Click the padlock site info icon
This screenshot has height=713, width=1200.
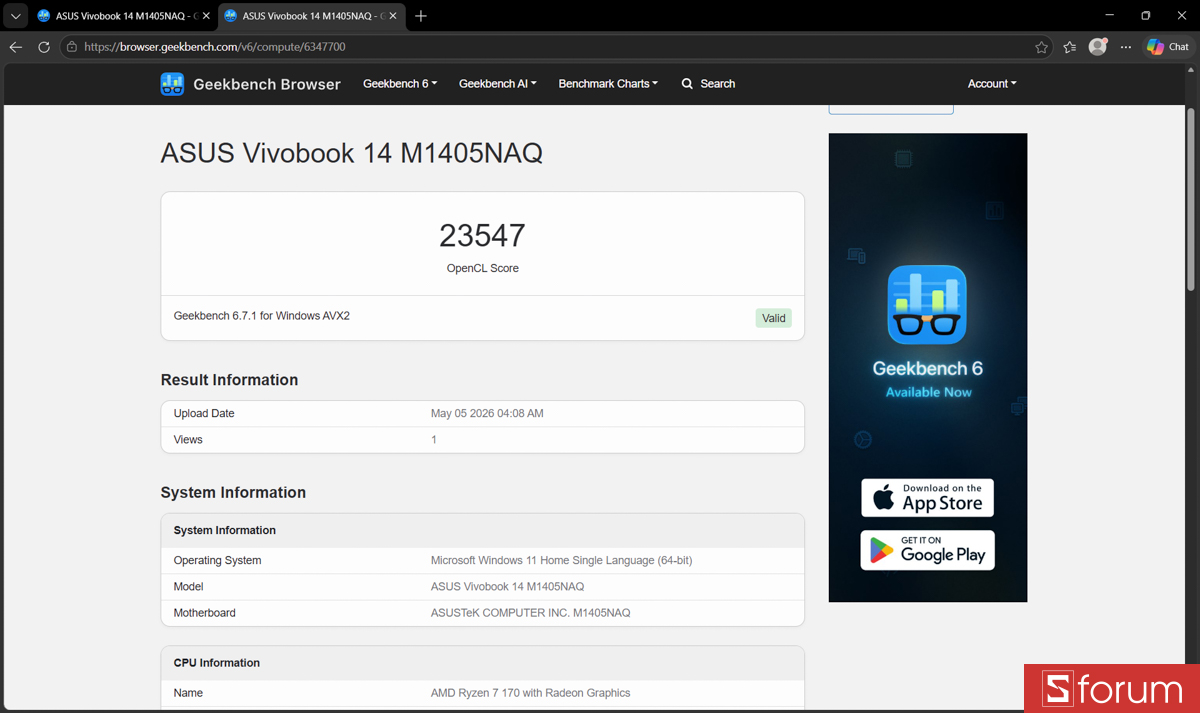pyautogui.click(x=71, y=47)
